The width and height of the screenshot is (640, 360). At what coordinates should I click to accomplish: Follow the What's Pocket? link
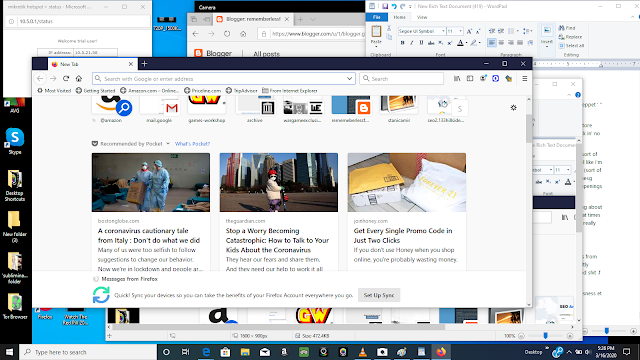[x=192, y=144]
